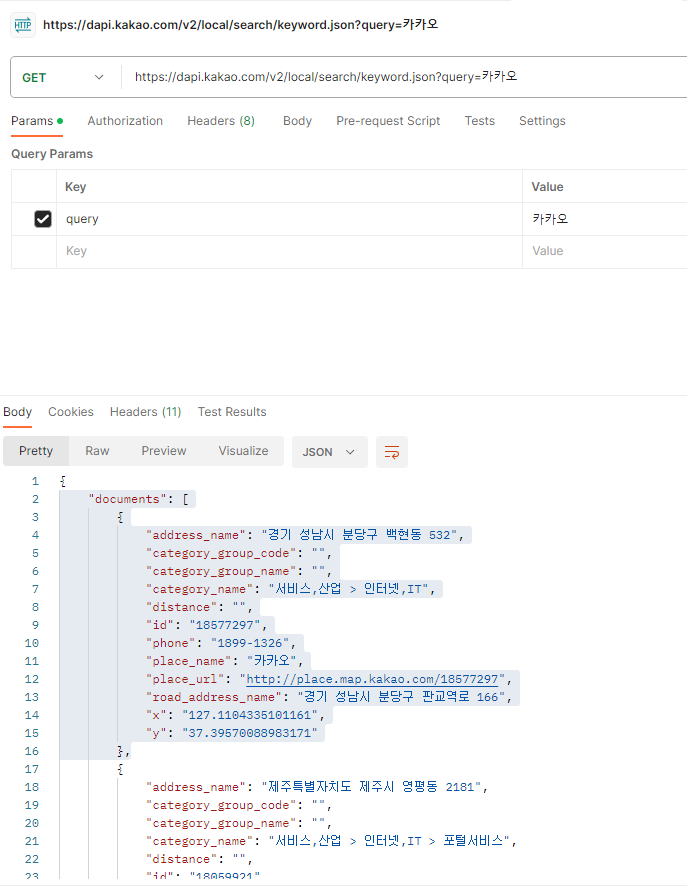Open the Settings tab
Image resolution: width=687 pixels, height=887 pixels.
(542, 121)
